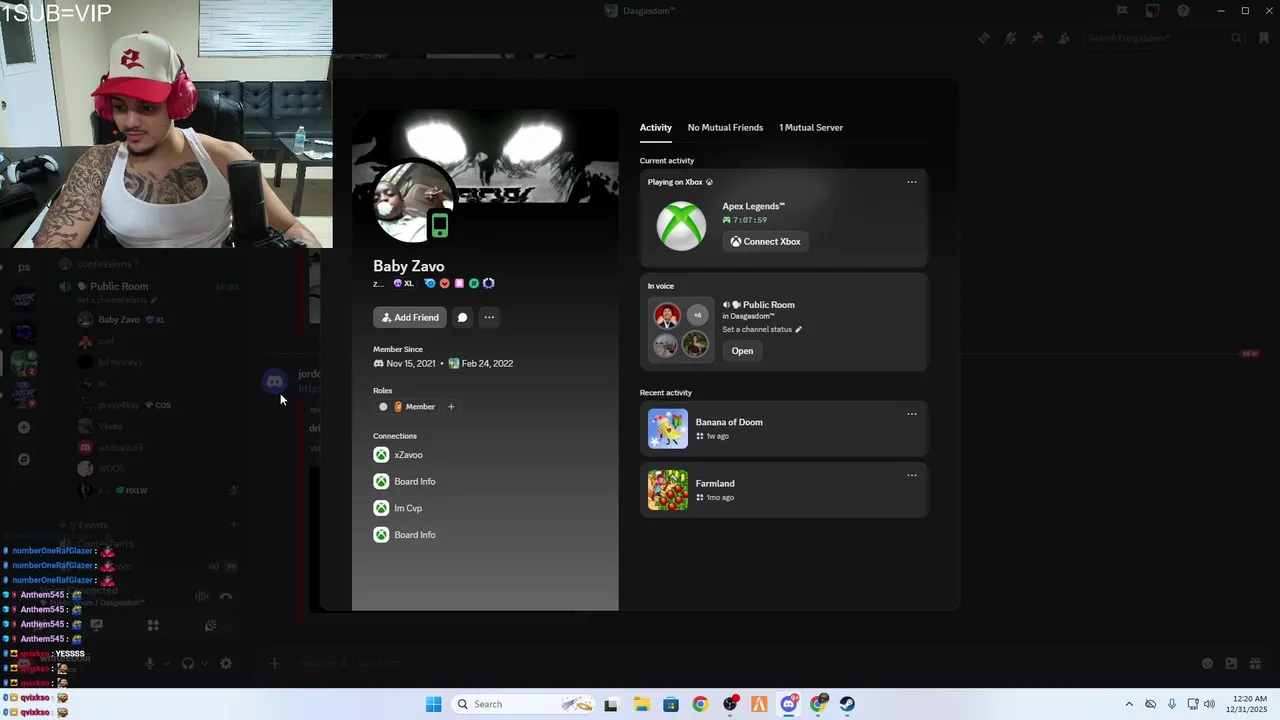Open options for Farmland activity
1280x720 pixels.
[911, 475]
